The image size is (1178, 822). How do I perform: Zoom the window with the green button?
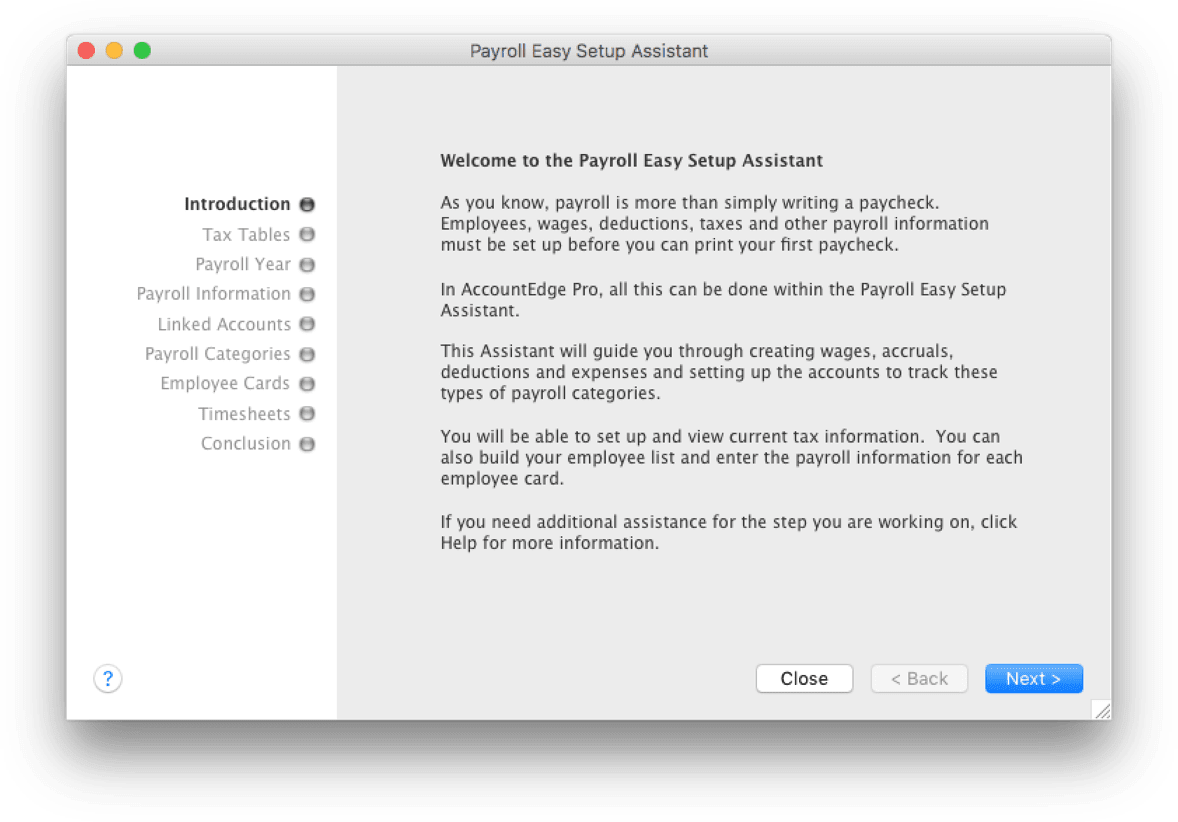click(x=142, y=51)
